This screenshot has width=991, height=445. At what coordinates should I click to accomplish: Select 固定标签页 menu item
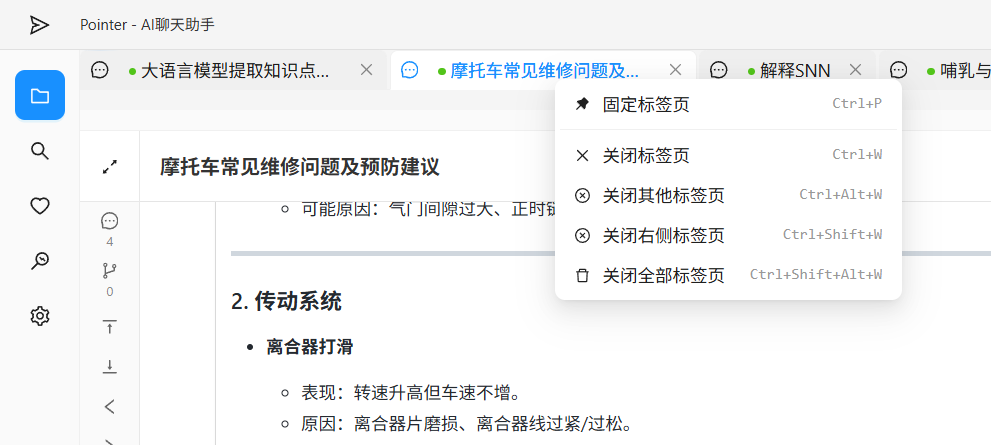pyautogui.click(x=646, y=104)
